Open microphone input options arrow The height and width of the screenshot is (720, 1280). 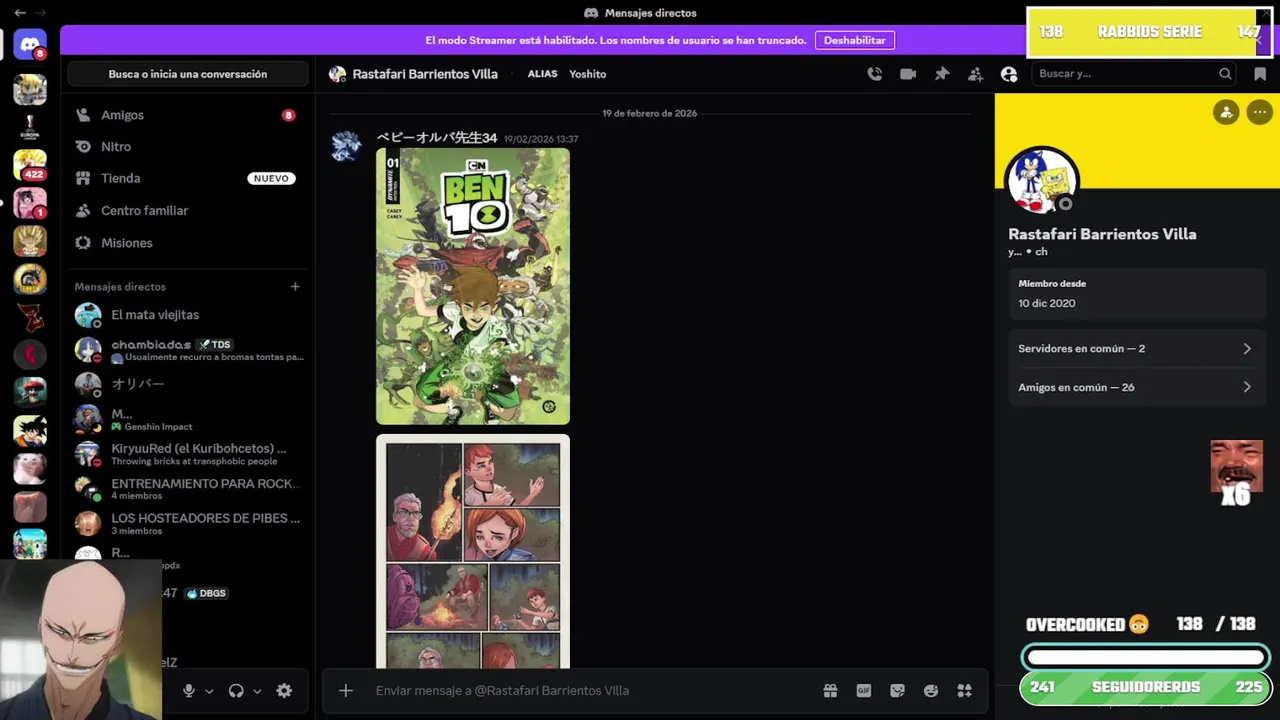coord(209,691)
